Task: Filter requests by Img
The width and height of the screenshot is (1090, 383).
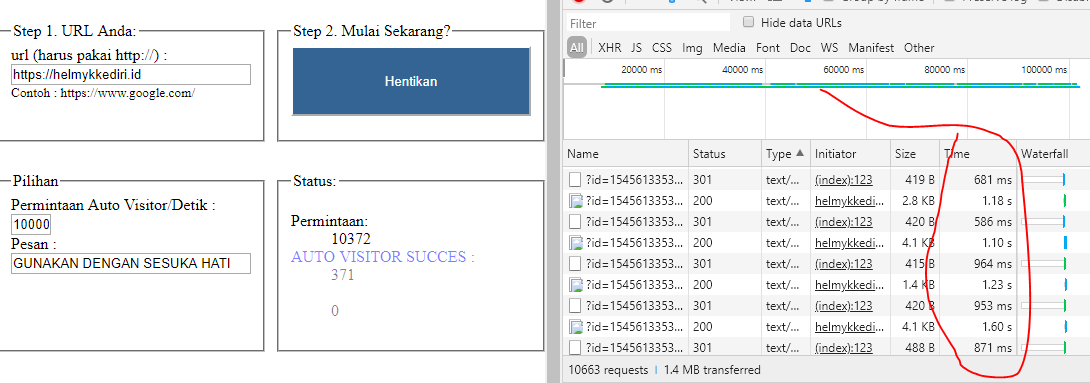Action: coord(692,48)
